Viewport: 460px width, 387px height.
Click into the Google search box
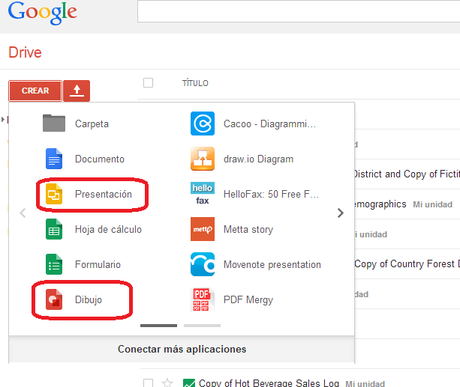click(x=299, y=12)
